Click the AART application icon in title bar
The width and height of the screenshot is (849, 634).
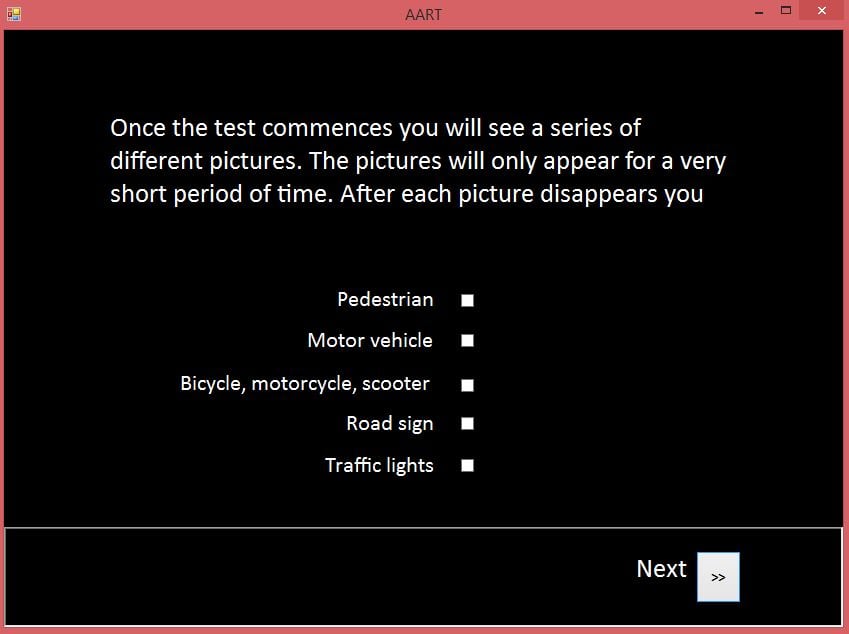pos(13,13)
